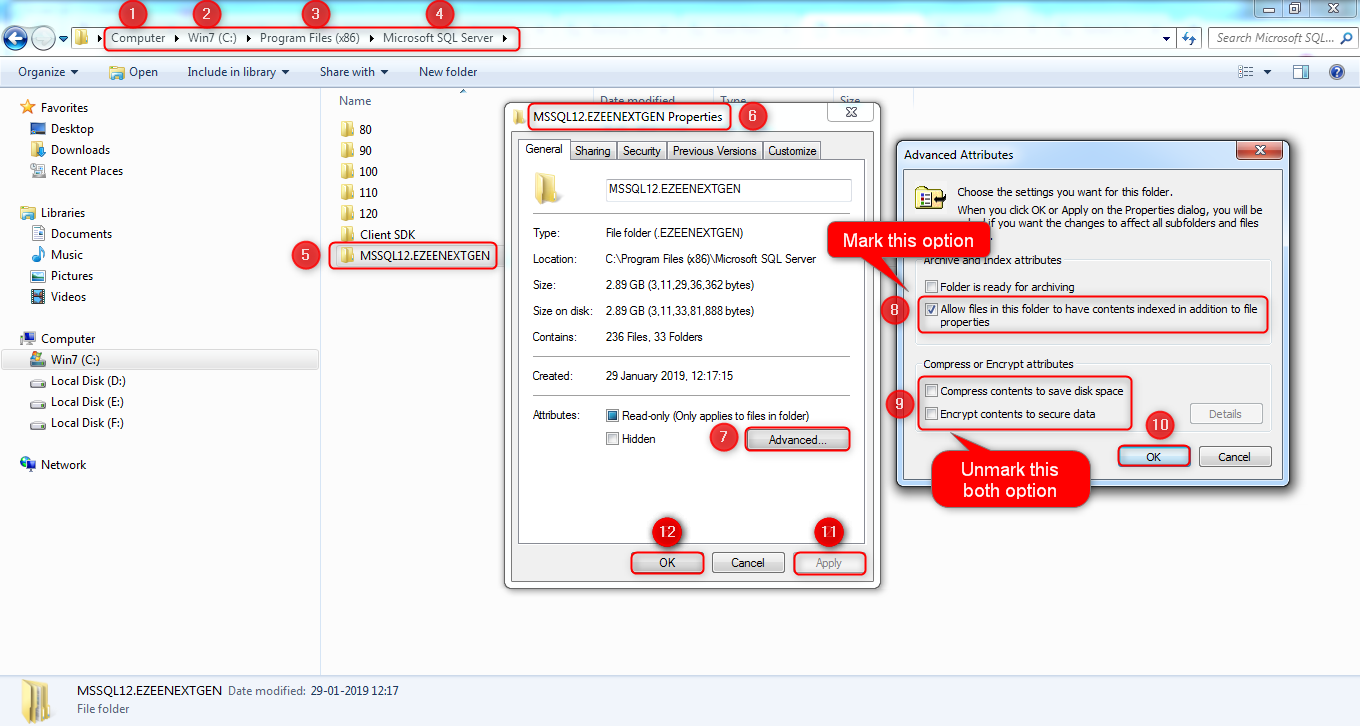Screen dimensions: 1360x726
Task: Switch to the General tab
Action: pos(544,149)
